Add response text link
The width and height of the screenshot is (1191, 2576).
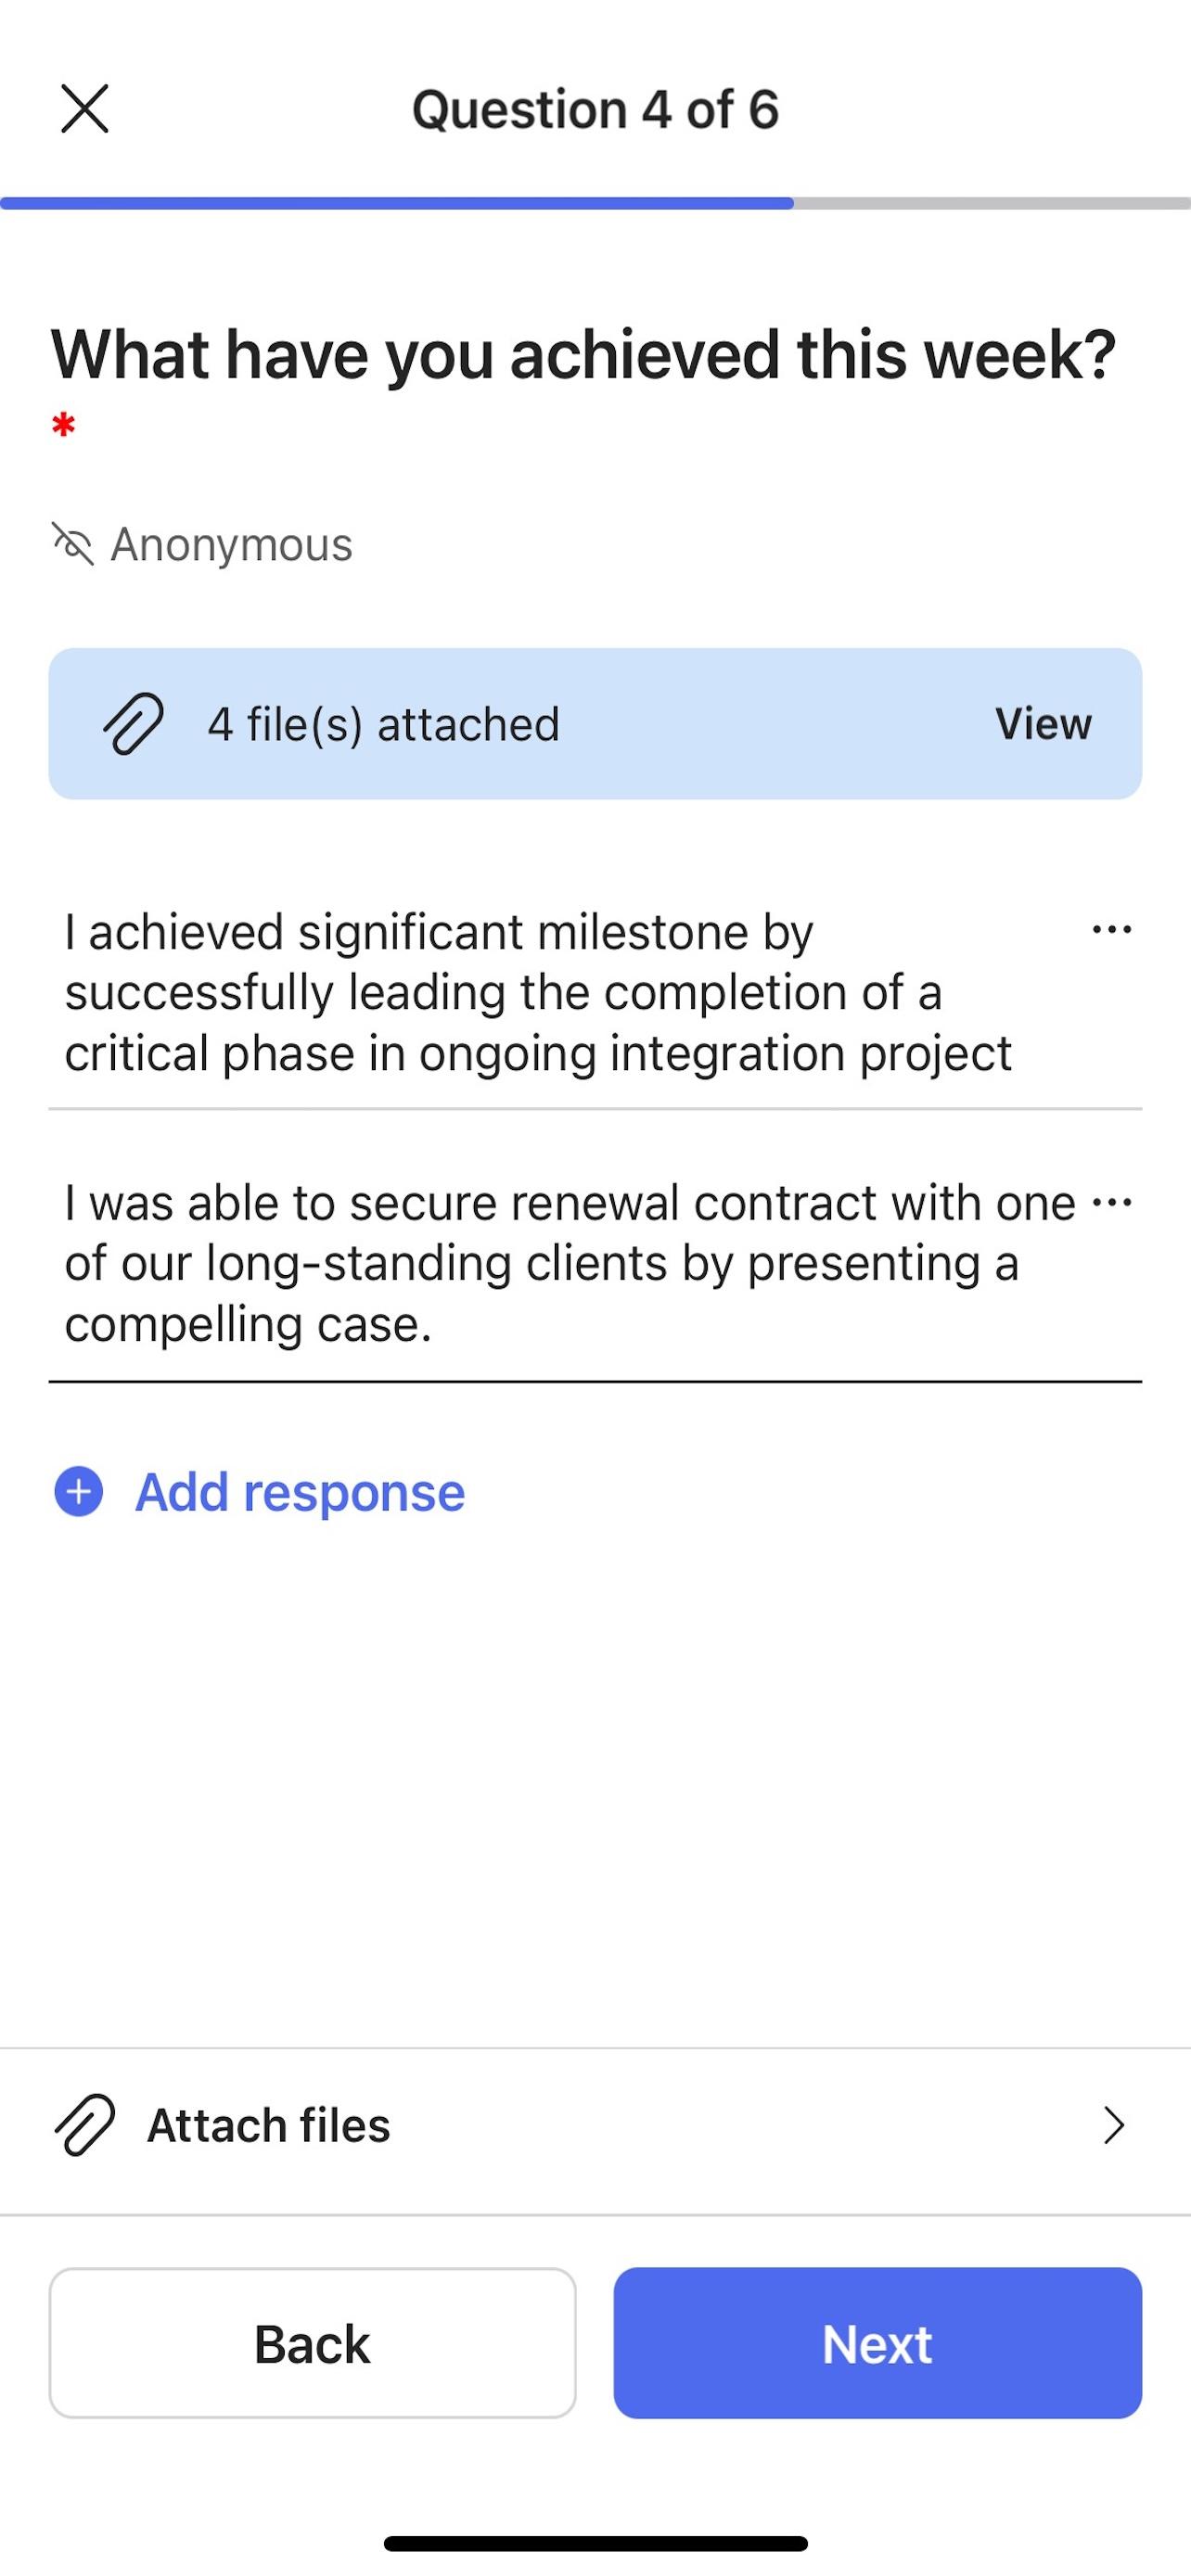point(300,1492)
